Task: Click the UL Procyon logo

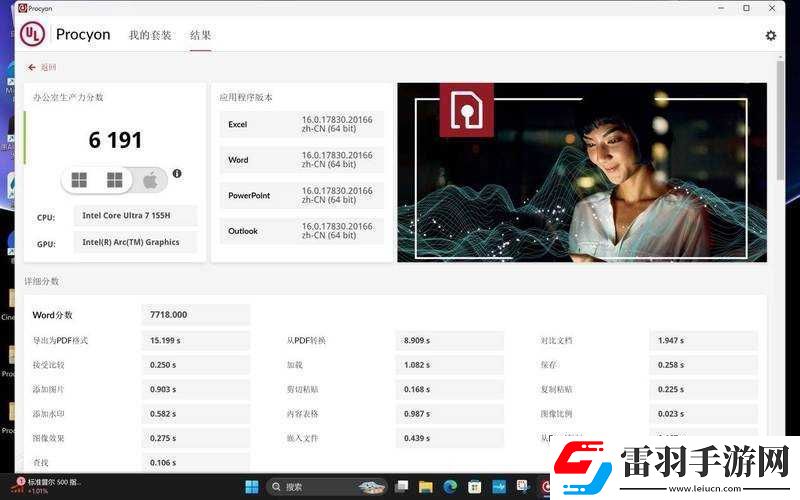Action: 33,34
